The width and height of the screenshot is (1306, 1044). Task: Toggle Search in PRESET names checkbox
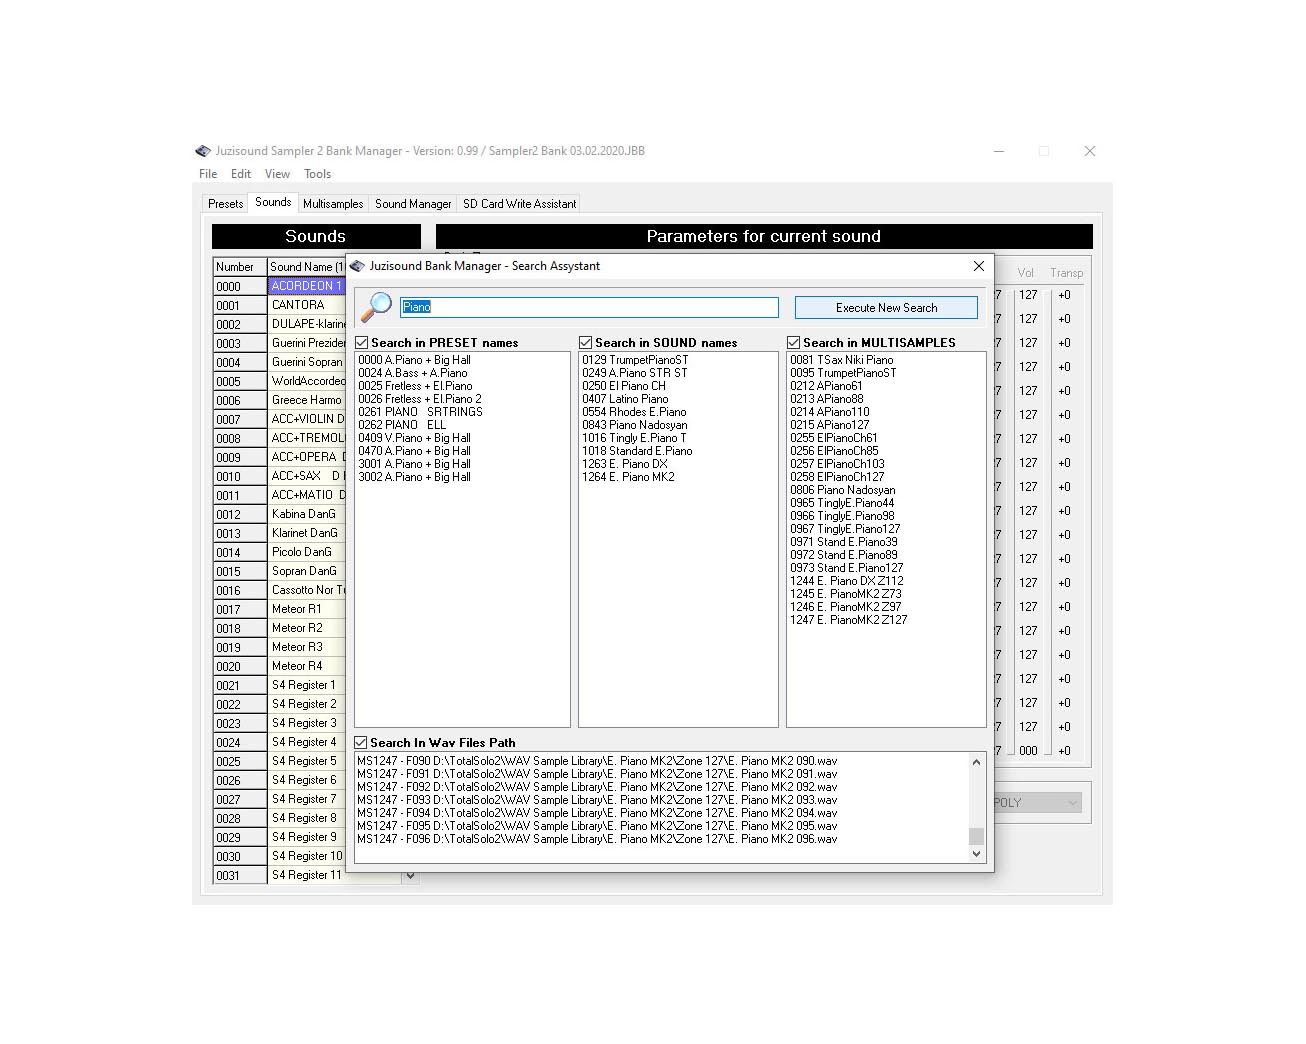click(362, 343)
